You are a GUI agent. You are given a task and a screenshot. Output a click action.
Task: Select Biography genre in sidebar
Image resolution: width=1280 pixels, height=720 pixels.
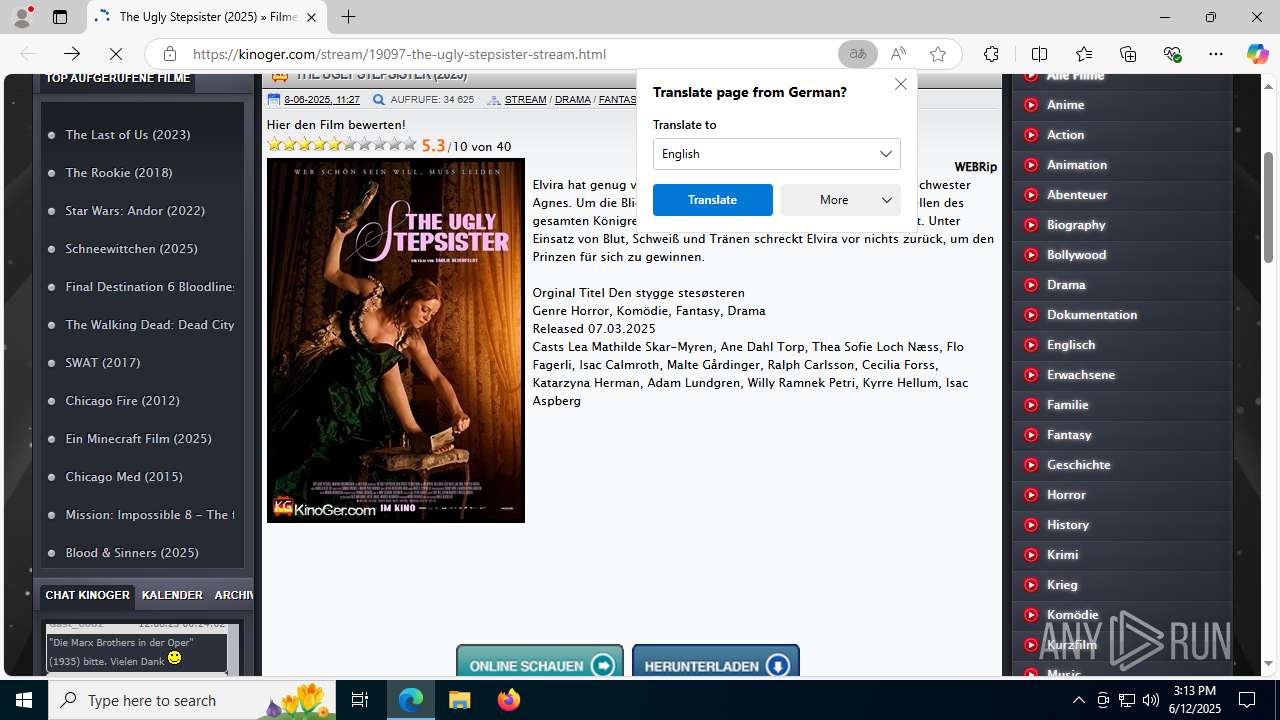pyautogui.click(x=1076, y=224)
